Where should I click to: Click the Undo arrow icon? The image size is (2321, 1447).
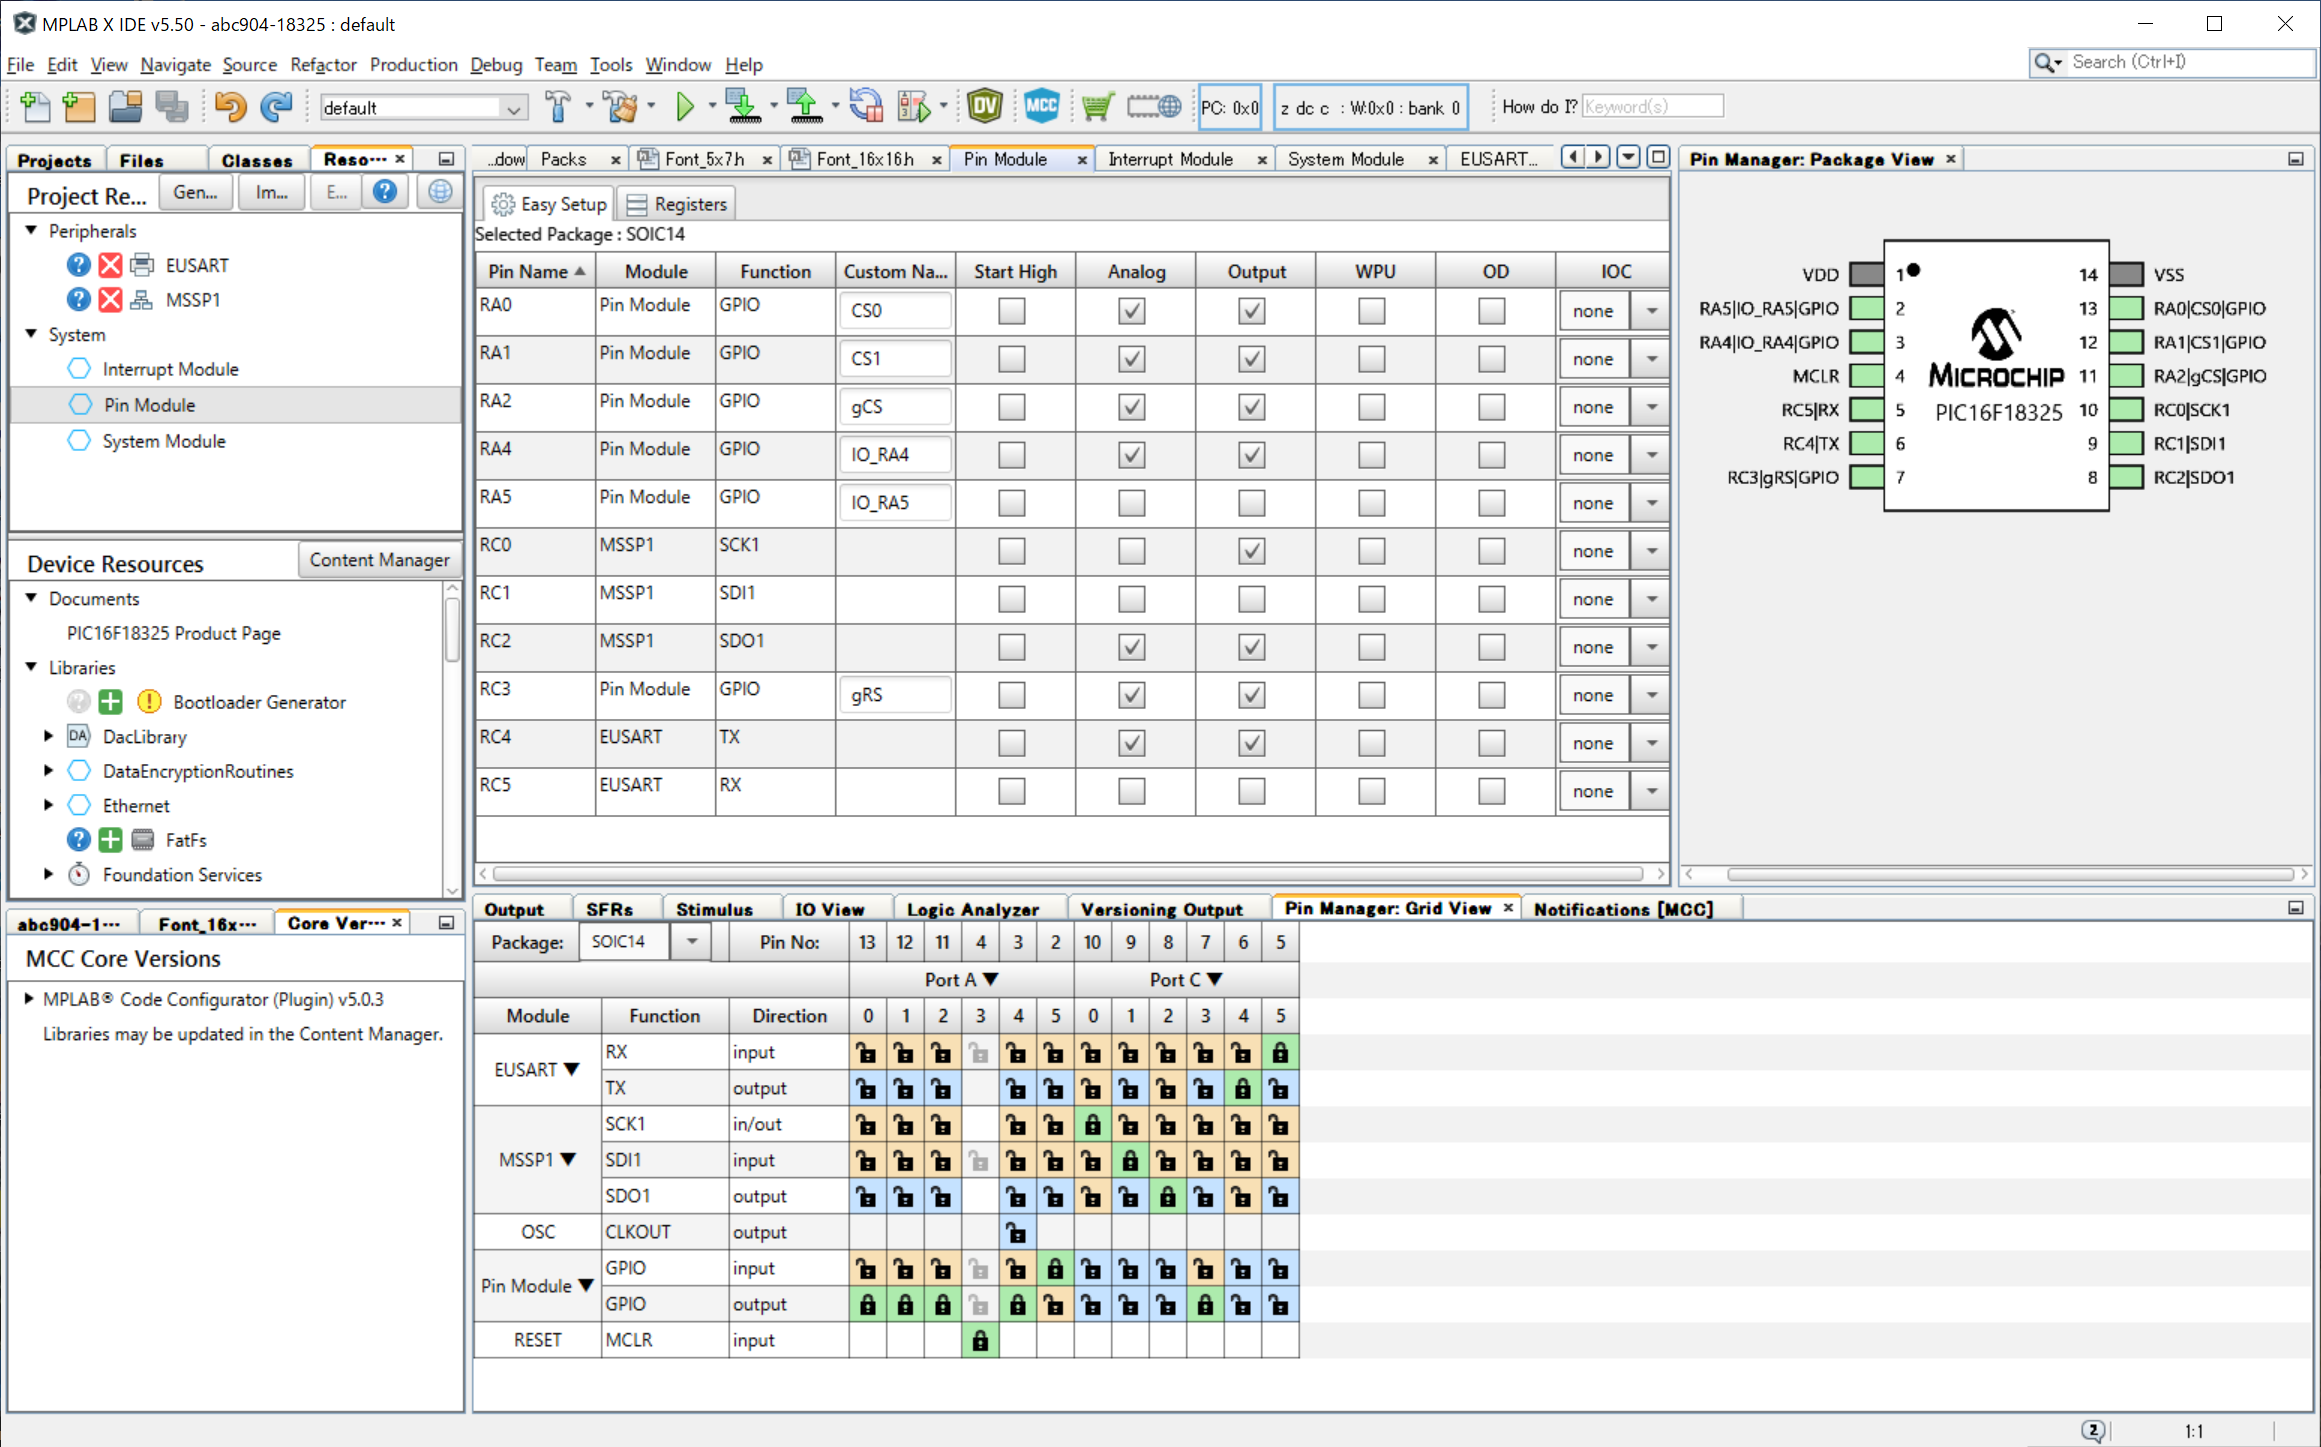tap(230, 107)
